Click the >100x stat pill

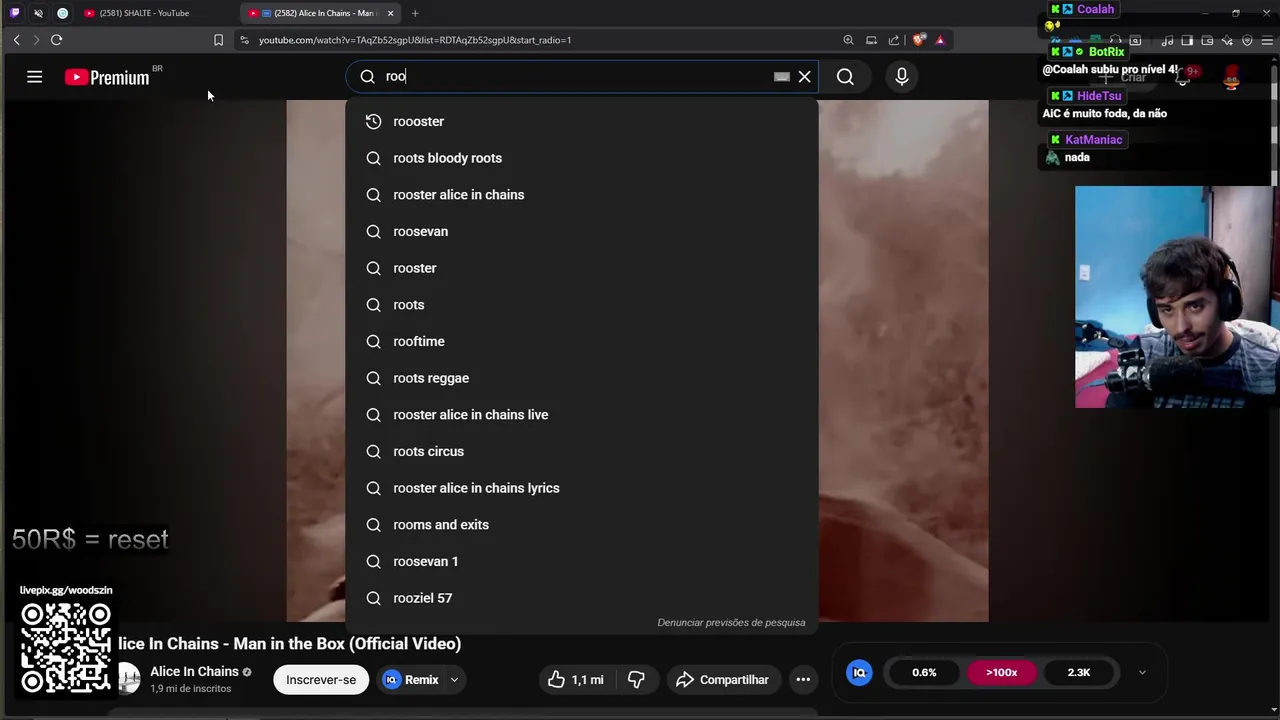[x=1001, y=673]
